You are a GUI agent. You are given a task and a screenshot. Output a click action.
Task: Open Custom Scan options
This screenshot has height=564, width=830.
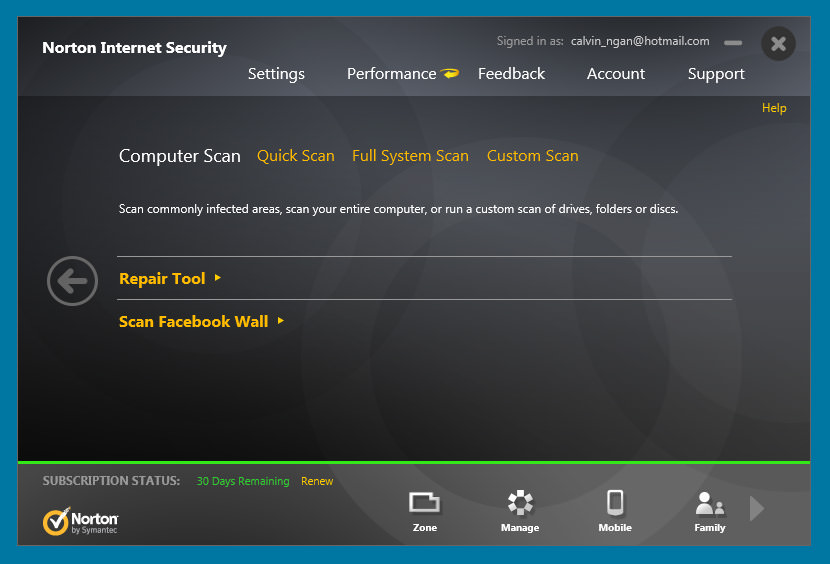click(x=533, y=156)
